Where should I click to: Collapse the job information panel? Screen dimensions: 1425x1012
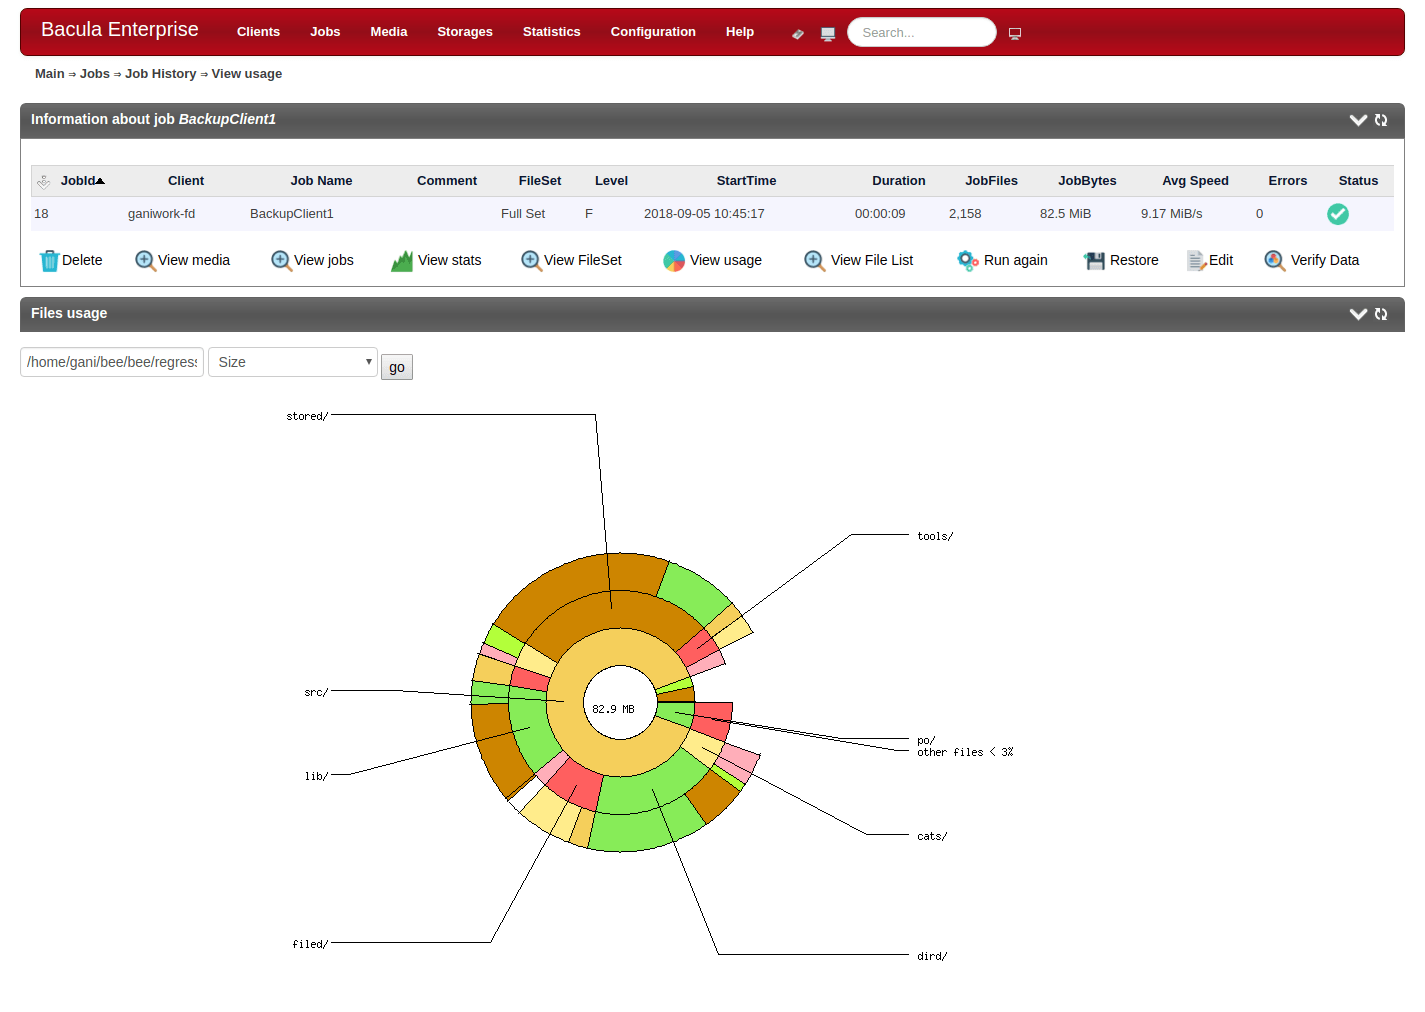pyautogui.click(x=1358, y=120)
